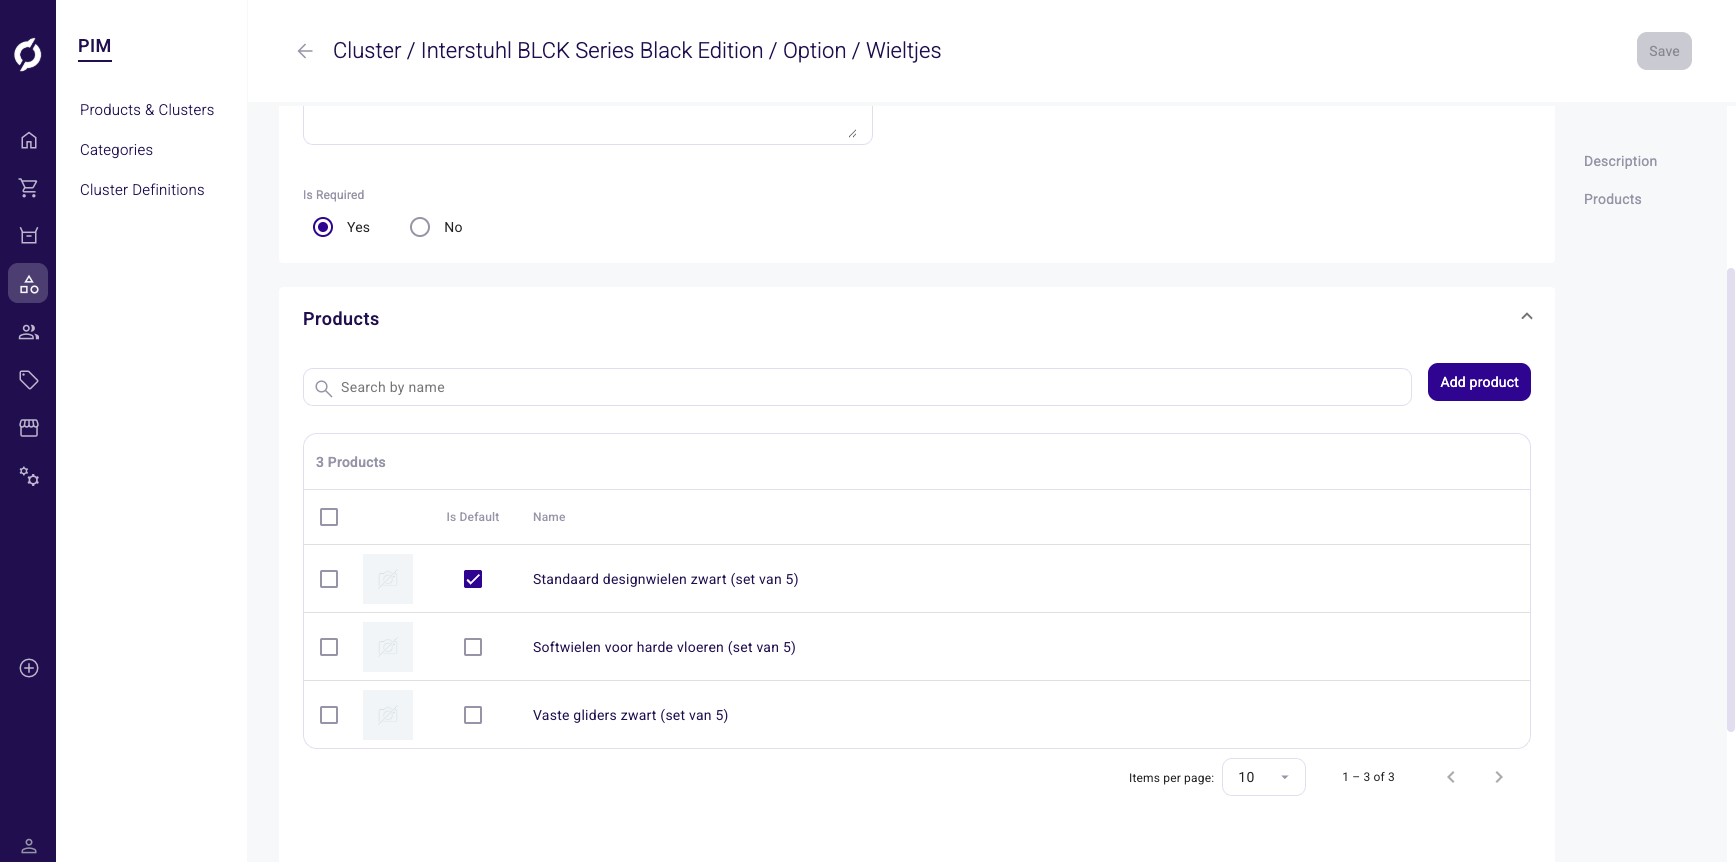Screen dimensions: 1736x862
Task: Open the storefront sidebar icon
Action: (29, 428)
